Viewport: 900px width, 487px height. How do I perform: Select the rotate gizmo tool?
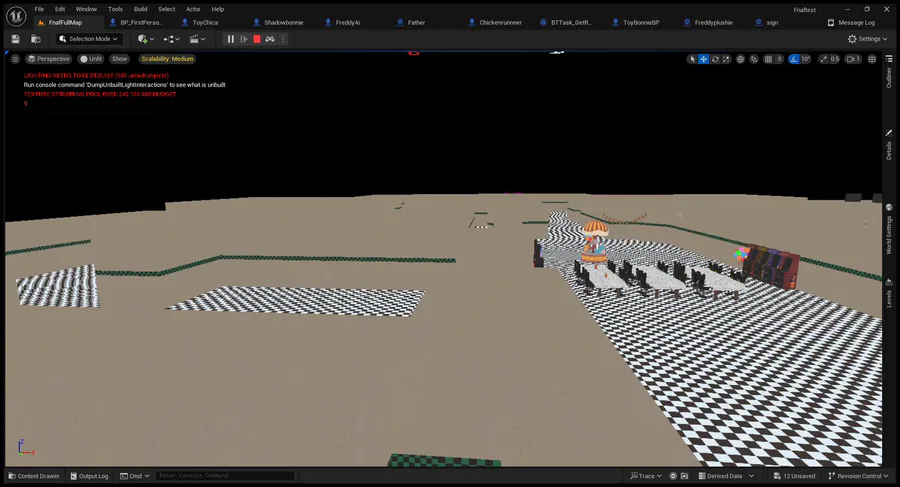coord(715,59)
